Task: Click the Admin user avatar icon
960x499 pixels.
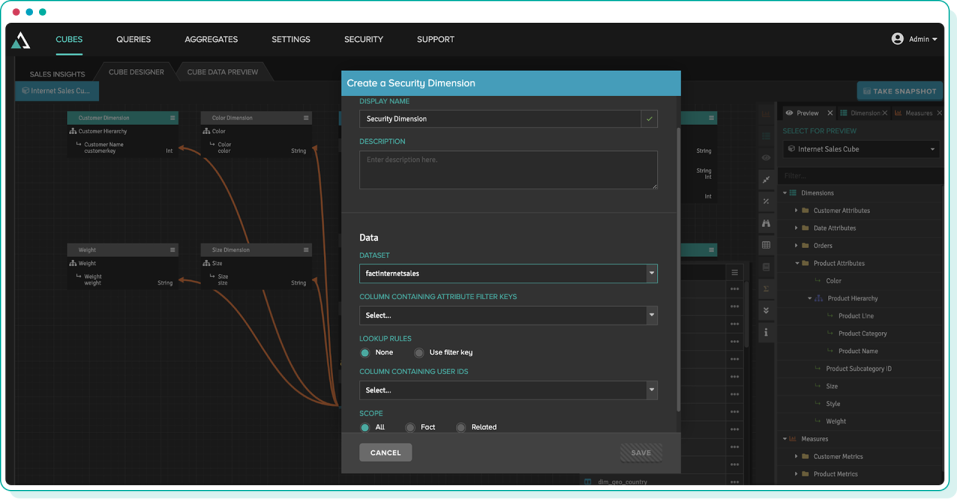Action: pyautogui.click(x=897, y=39)
